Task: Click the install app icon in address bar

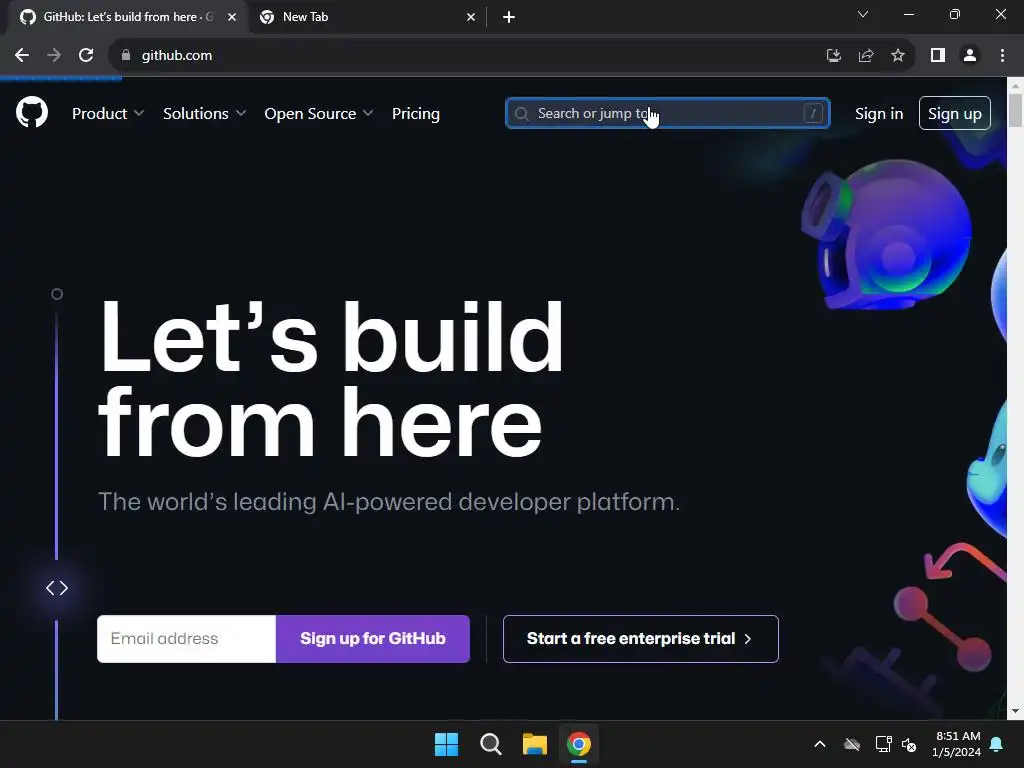Action: 833,56
